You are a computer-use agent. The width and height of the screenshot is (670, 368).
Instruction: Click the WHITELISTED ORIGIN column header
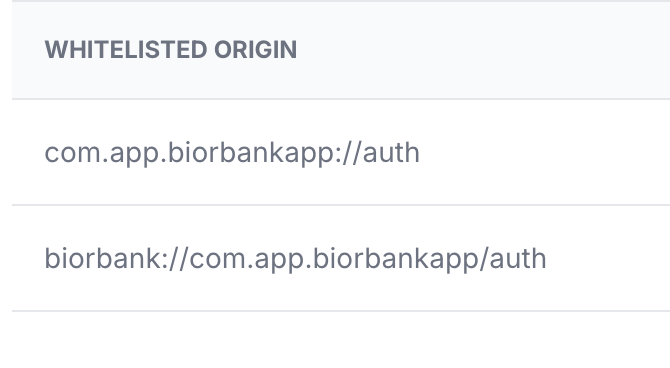(170, 50)
